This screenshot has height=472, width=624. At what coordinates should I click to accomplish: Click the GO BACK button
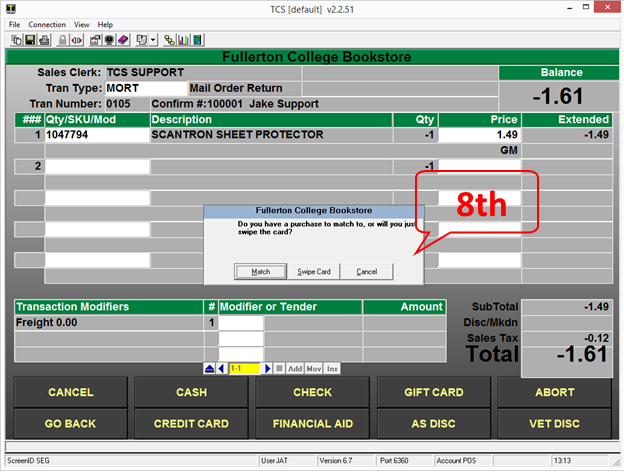tap(71, 424)
